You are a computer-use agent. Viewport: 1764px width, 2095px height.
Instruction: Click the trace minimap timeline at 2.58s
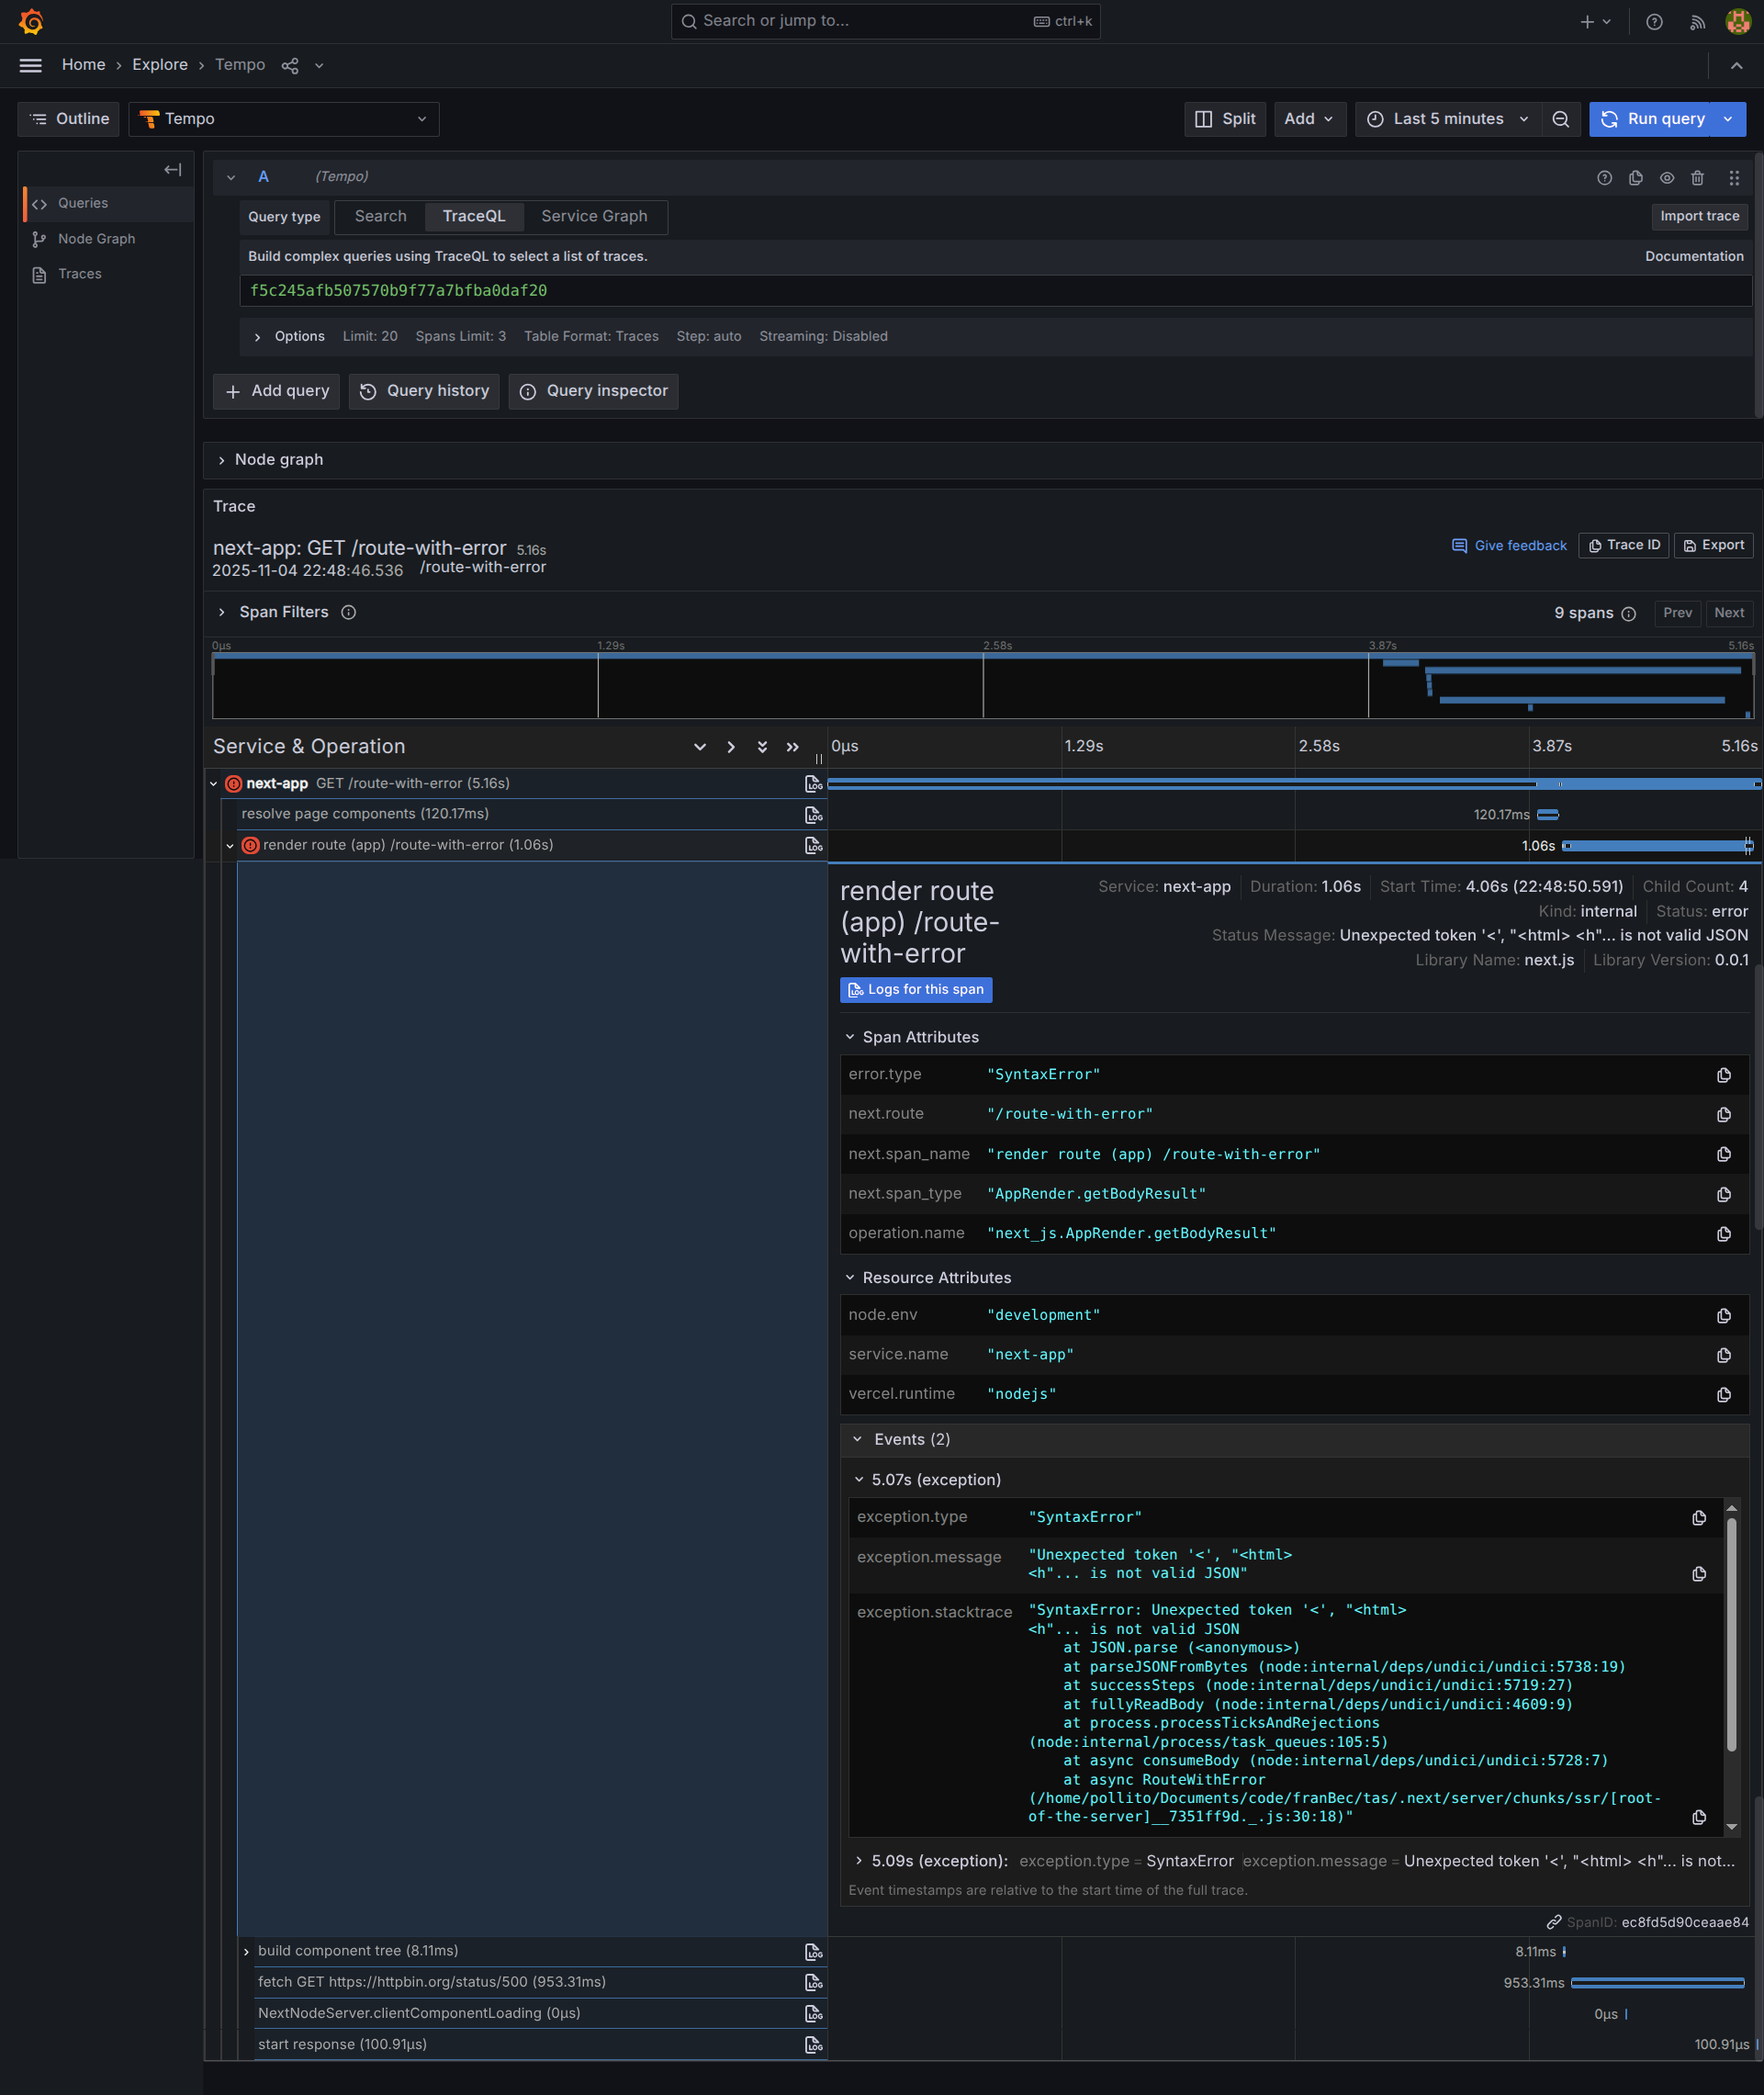983,686
